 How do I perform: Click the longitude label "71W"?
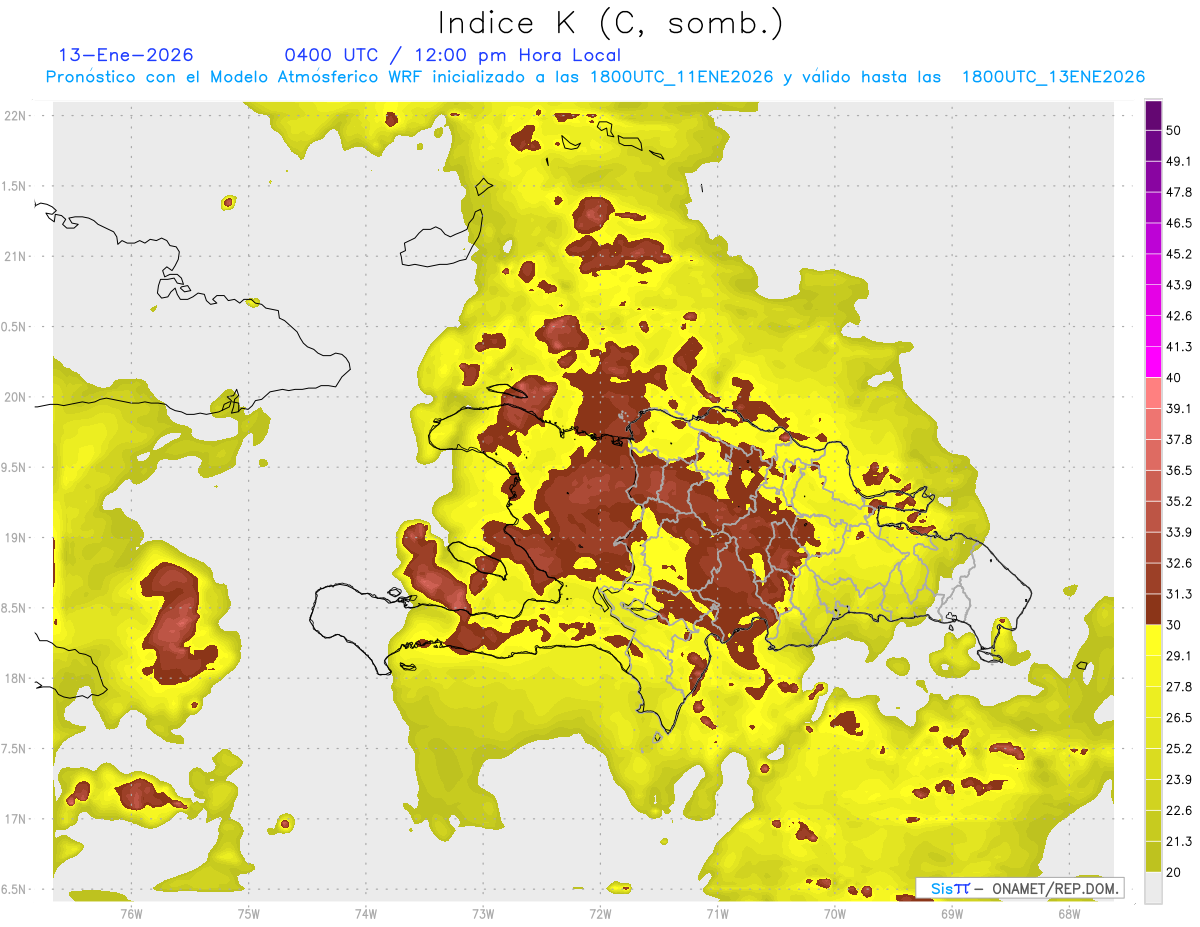717,914
